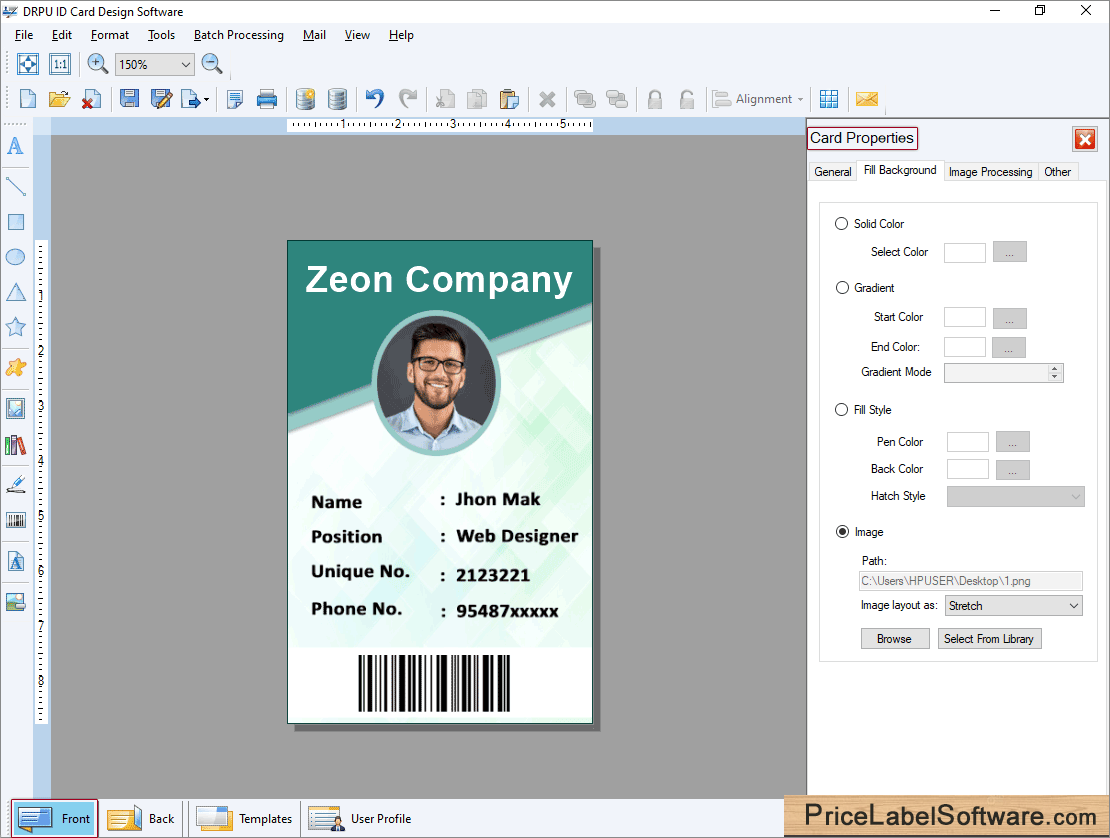Select the Ellipse shape tool
This screenshot has width=1110, height=838.
point(16,257)
